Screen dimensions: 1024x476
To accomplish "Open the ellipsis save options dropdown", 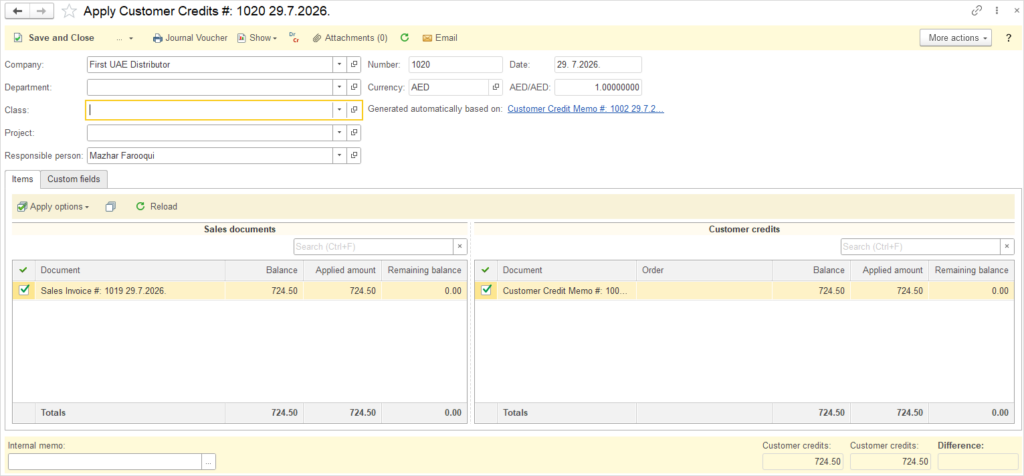I will tap(124, 38).
